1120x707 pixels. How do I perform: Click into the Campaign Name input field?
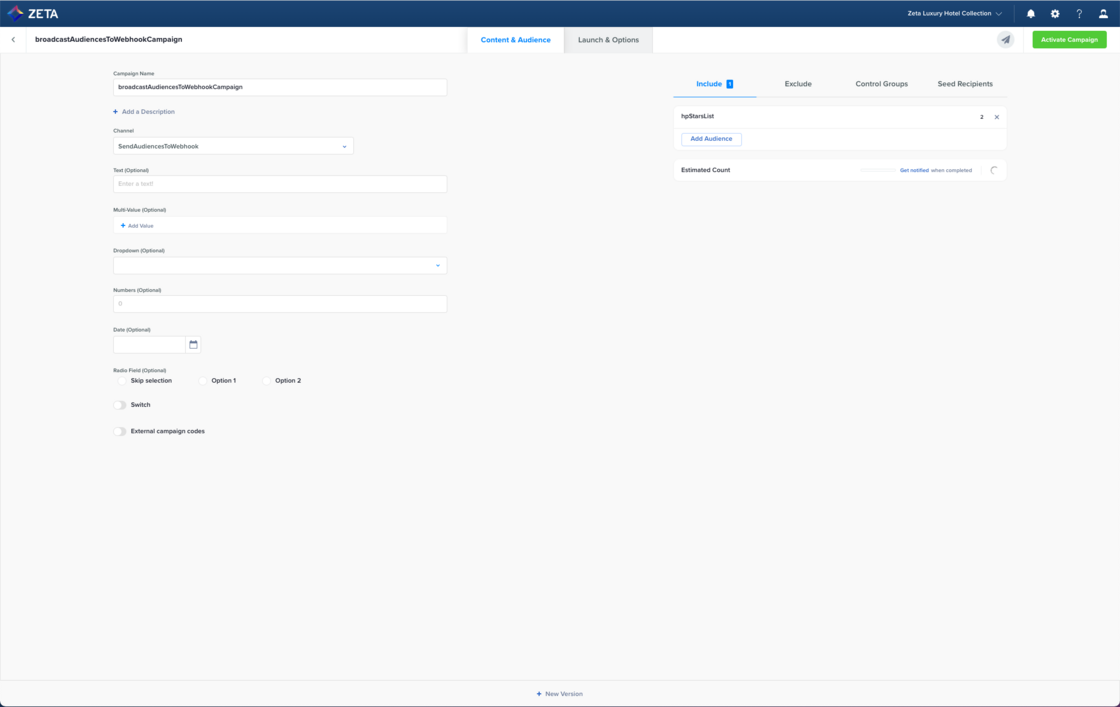(280, 87)
